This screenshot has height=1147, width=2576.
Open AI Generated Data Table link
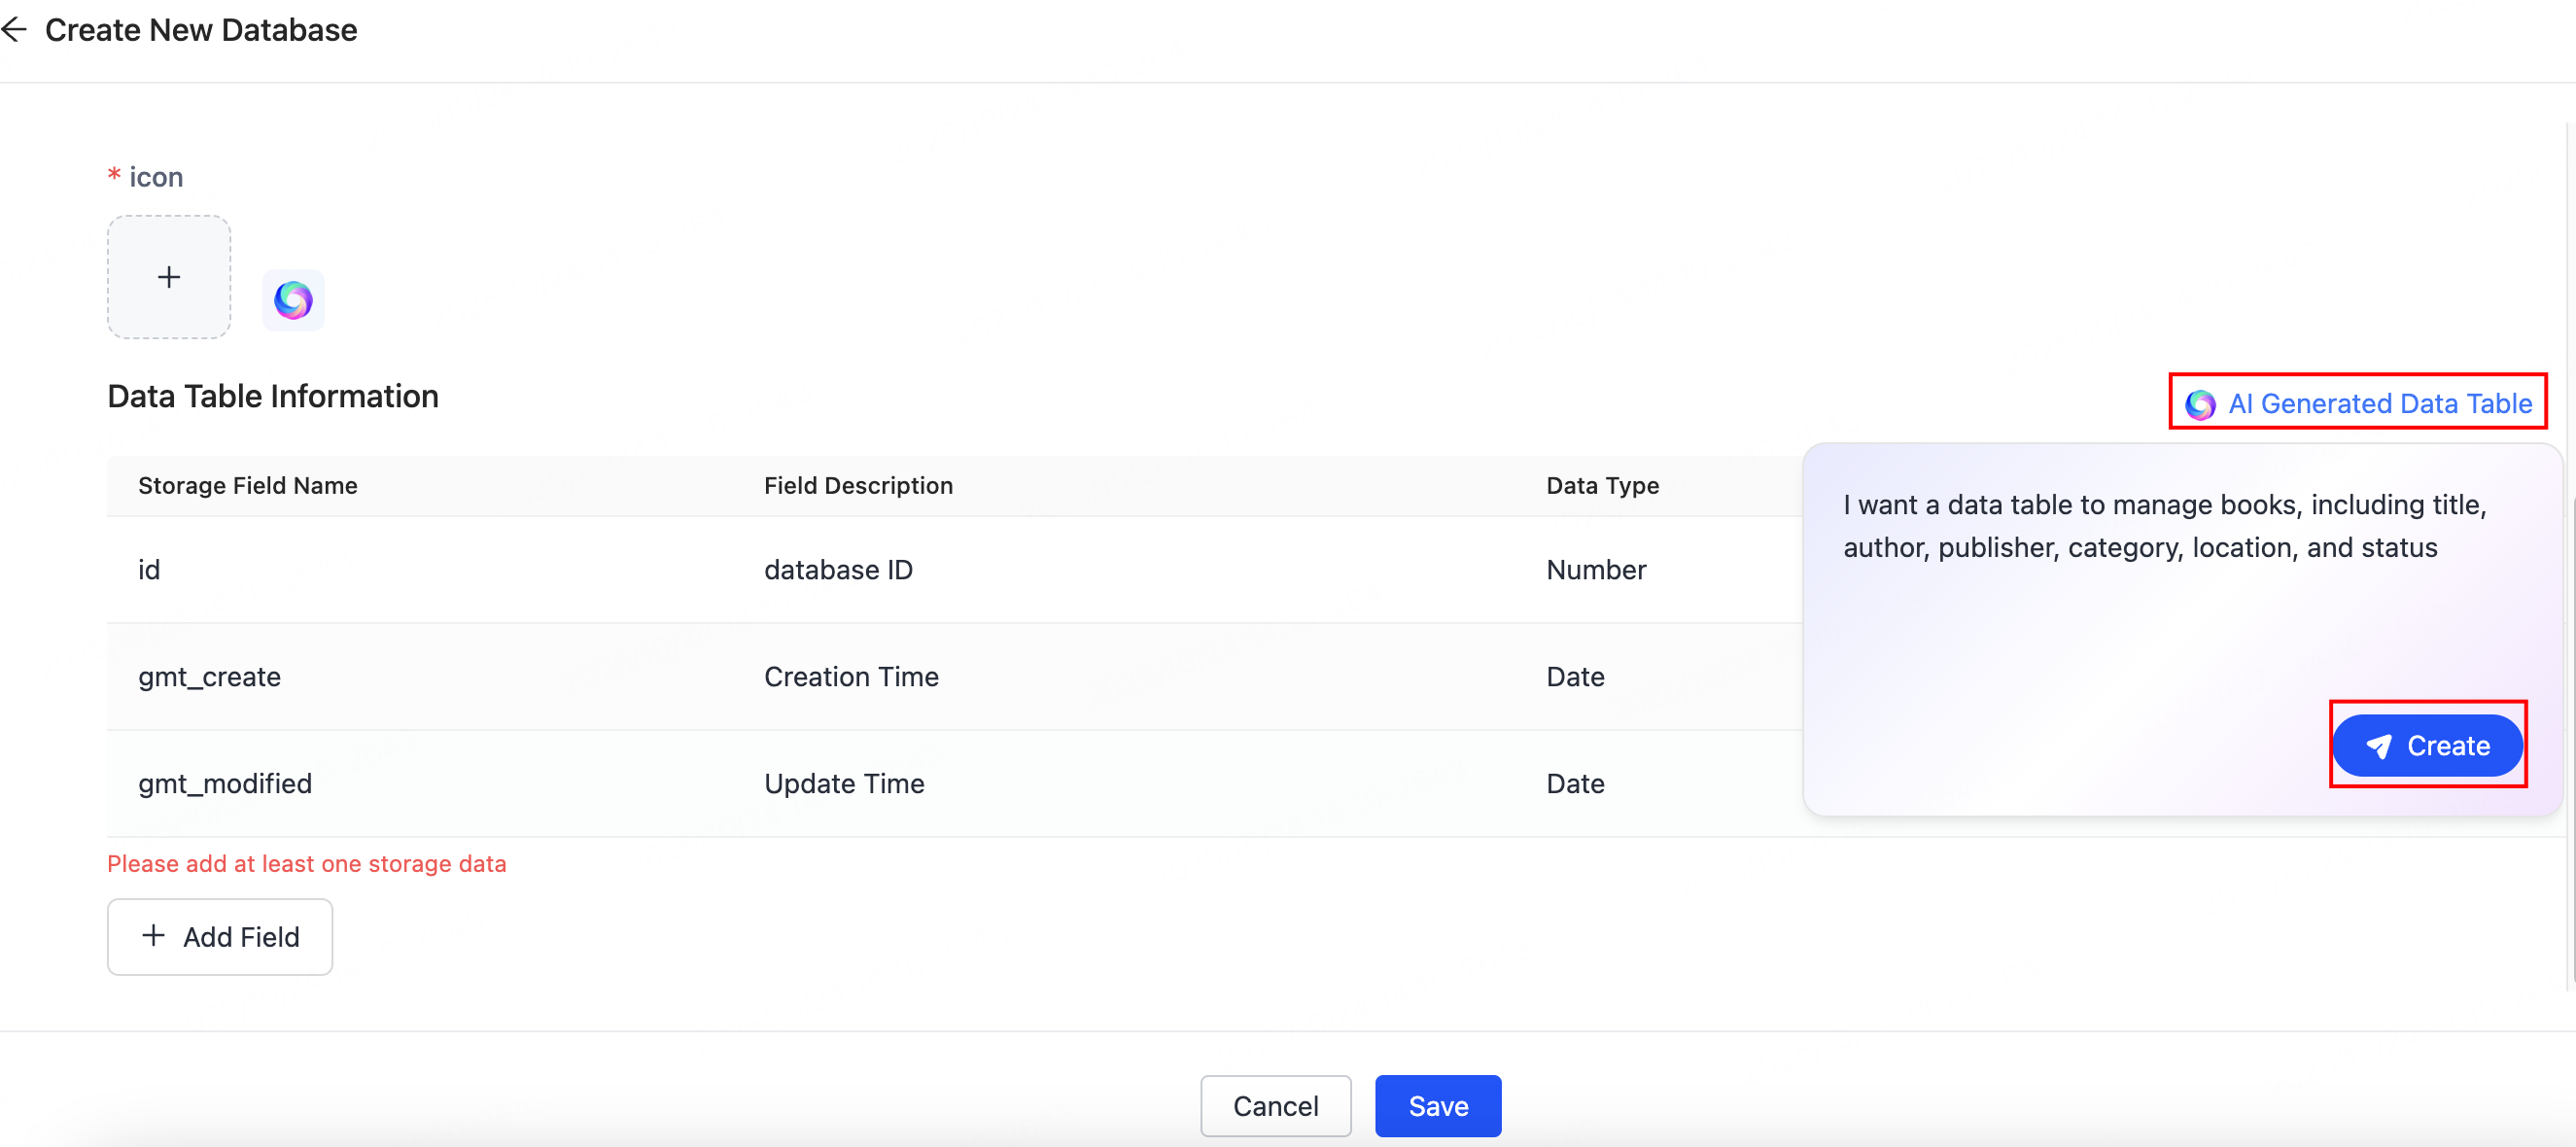(x=2379, y=403)
